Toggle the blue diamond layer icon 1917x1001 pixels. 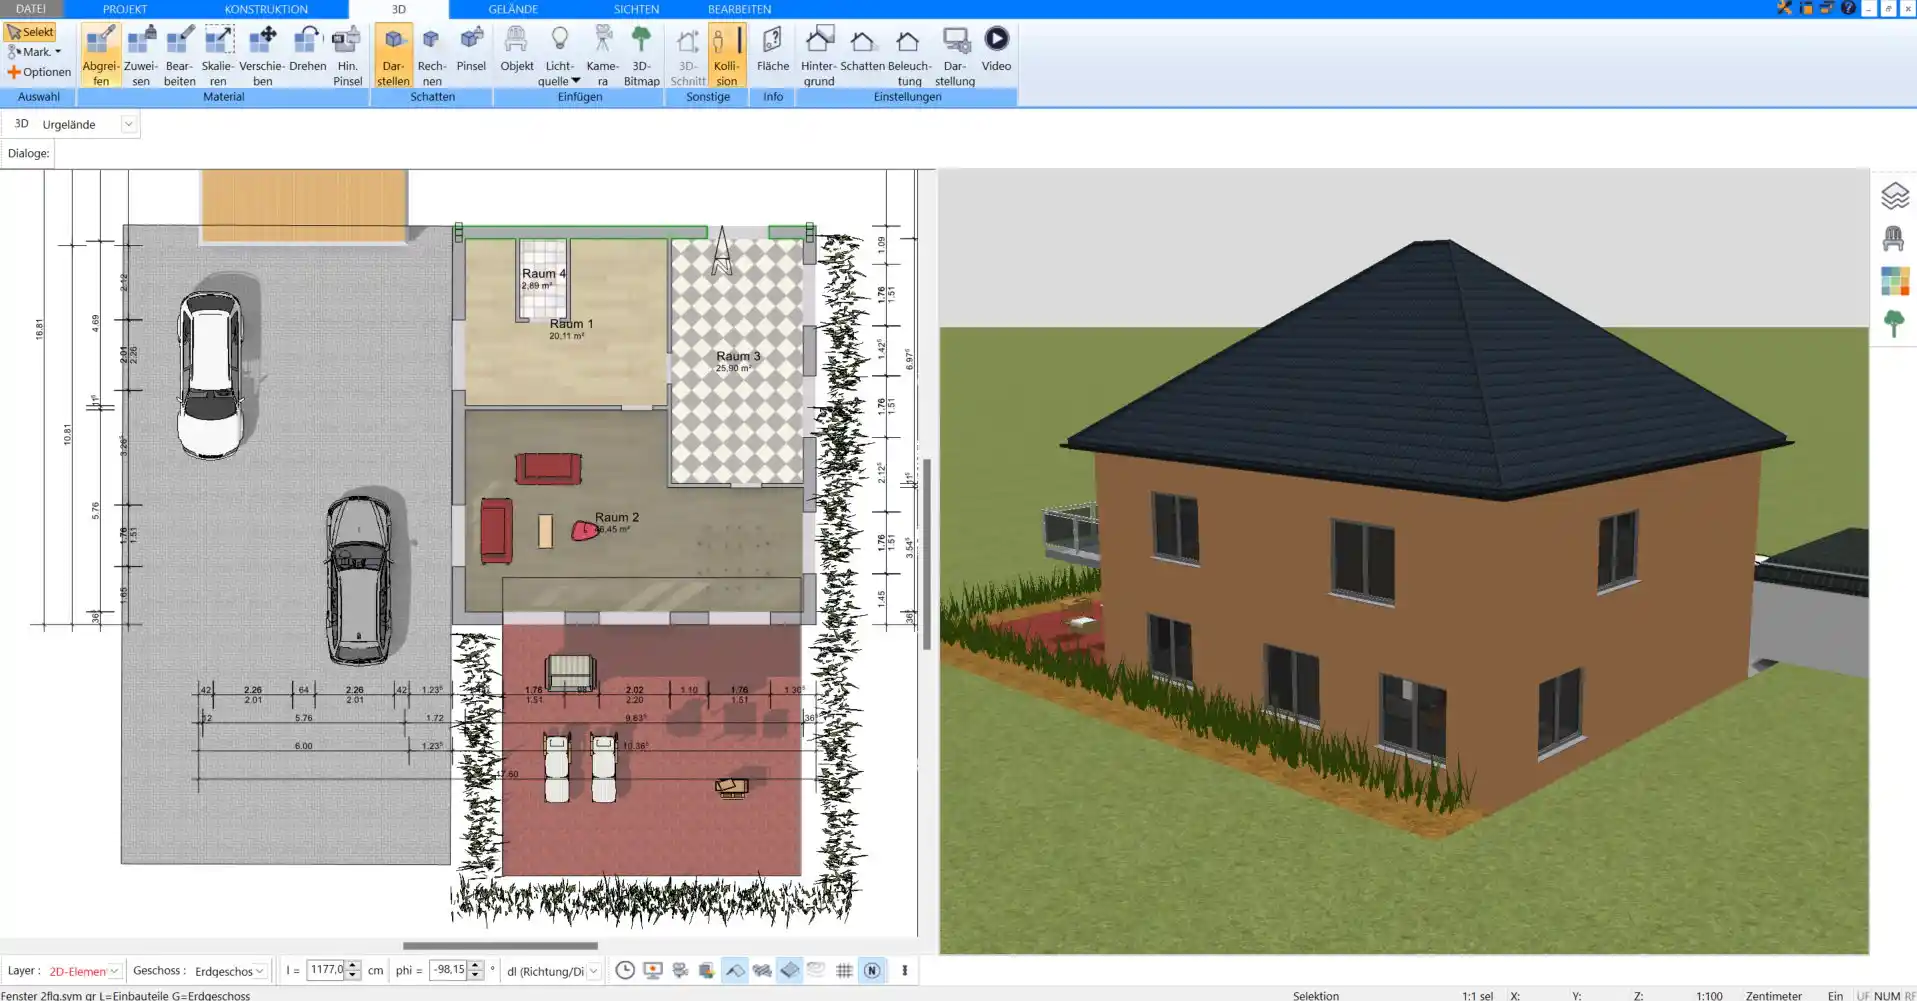pyautogui.click(x=789, y=970)
